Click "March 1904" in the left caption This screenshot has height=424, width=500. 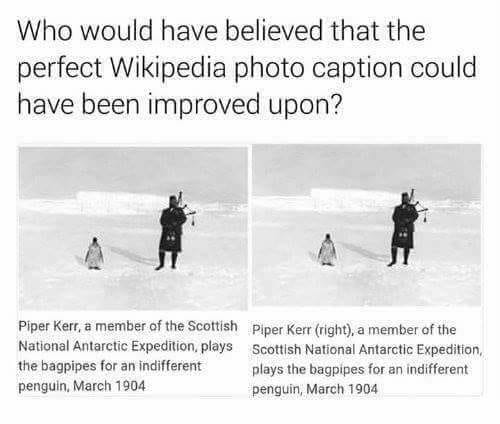point(109,386)
